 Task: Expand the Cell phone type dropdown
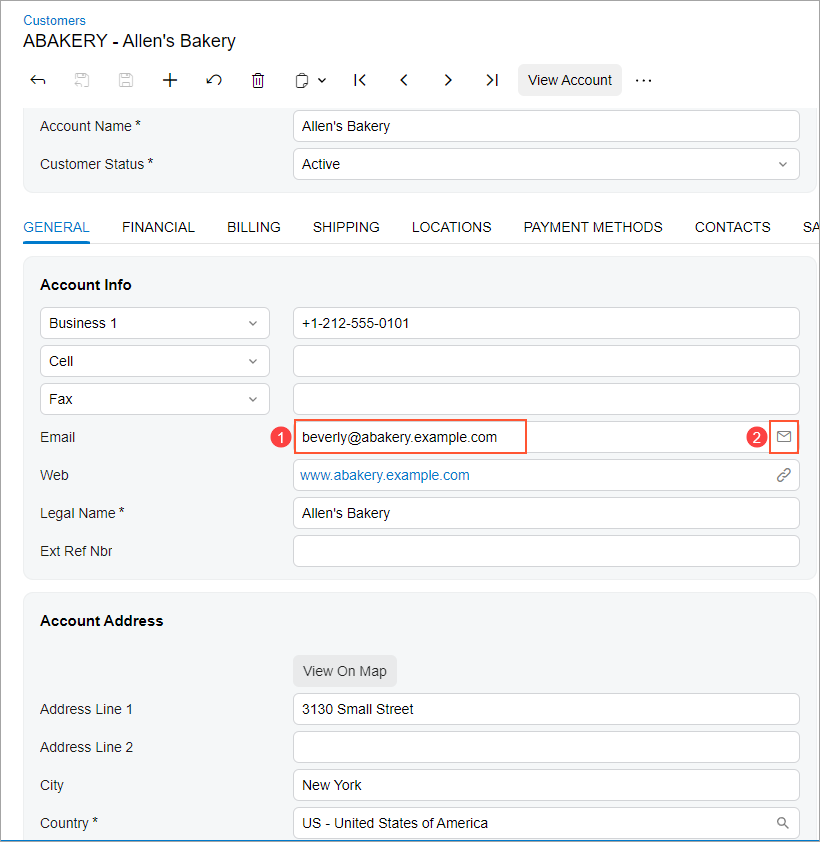(252, 361)
